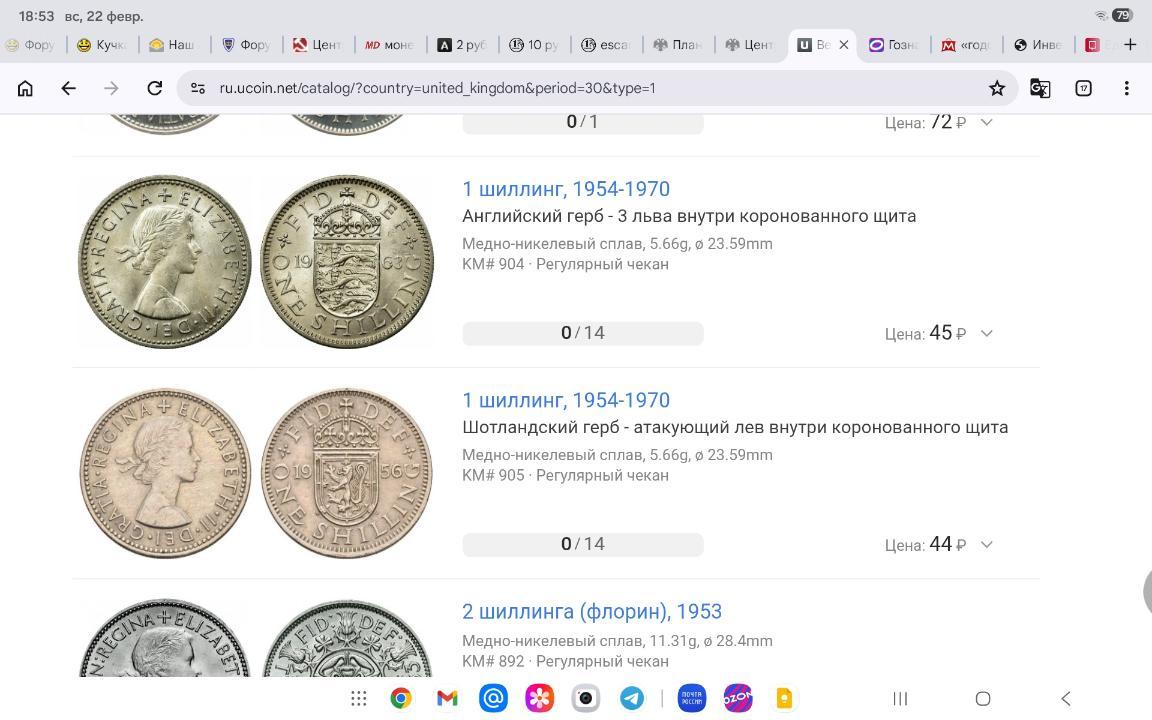Open the Chrome three-dot menu
1152x720 pixels.
(1126, 88)
